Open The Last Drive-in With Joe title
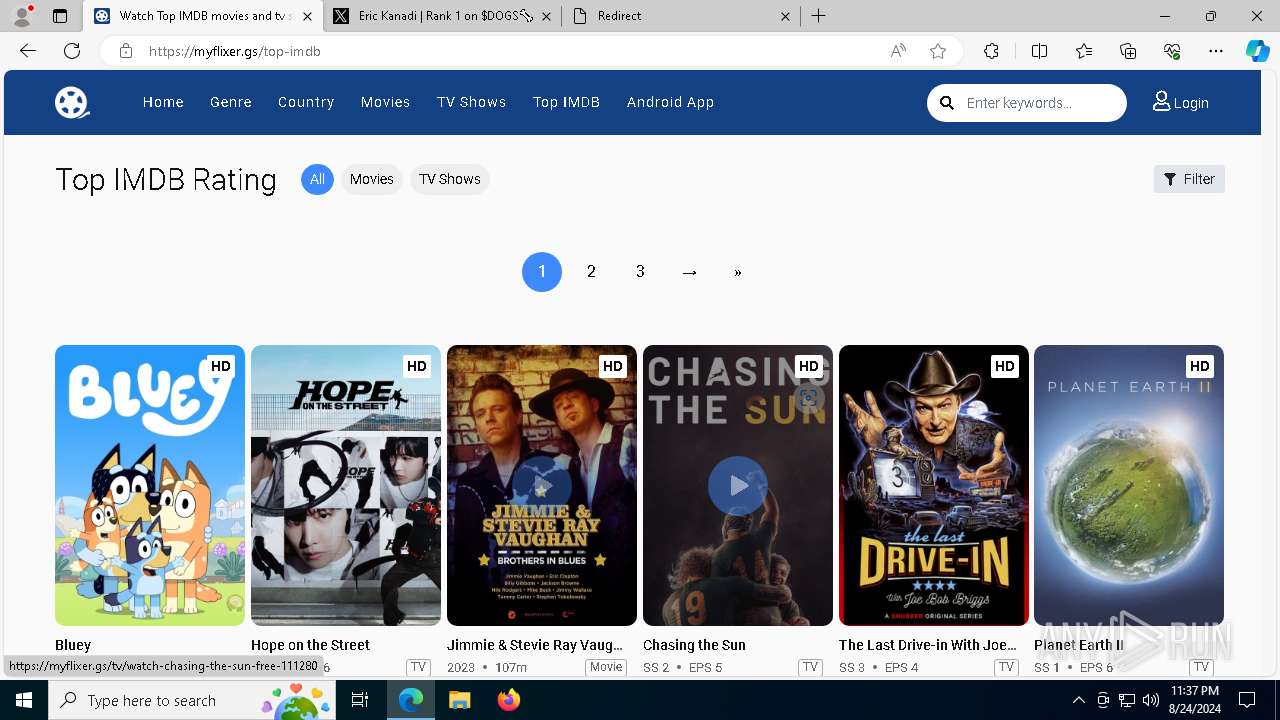This screenshot has height=720, width=1280. click(928, 645)
